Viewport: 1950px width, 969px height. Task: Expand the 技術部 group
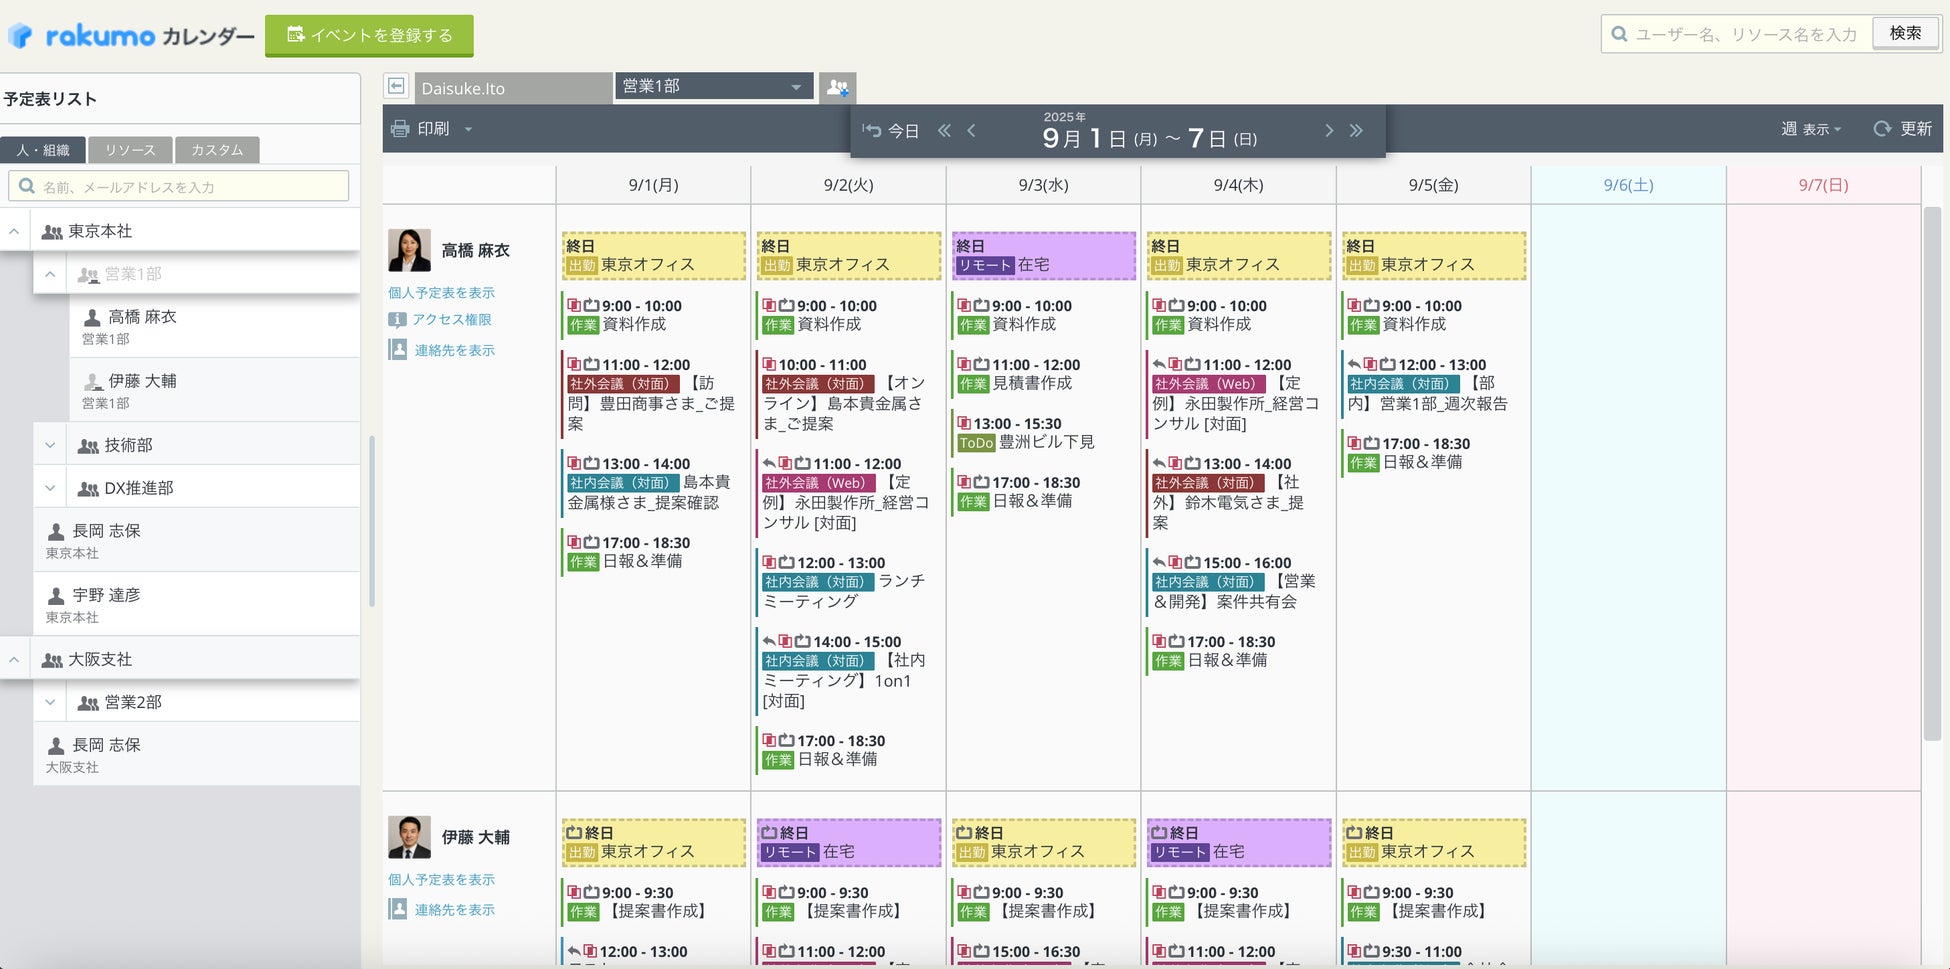pos(50,445)
